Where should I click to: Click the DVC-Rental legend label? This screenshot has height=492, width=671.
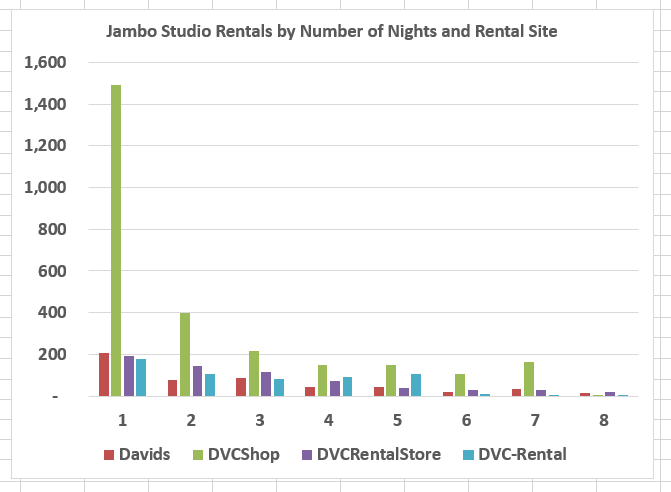pos(525,455)
